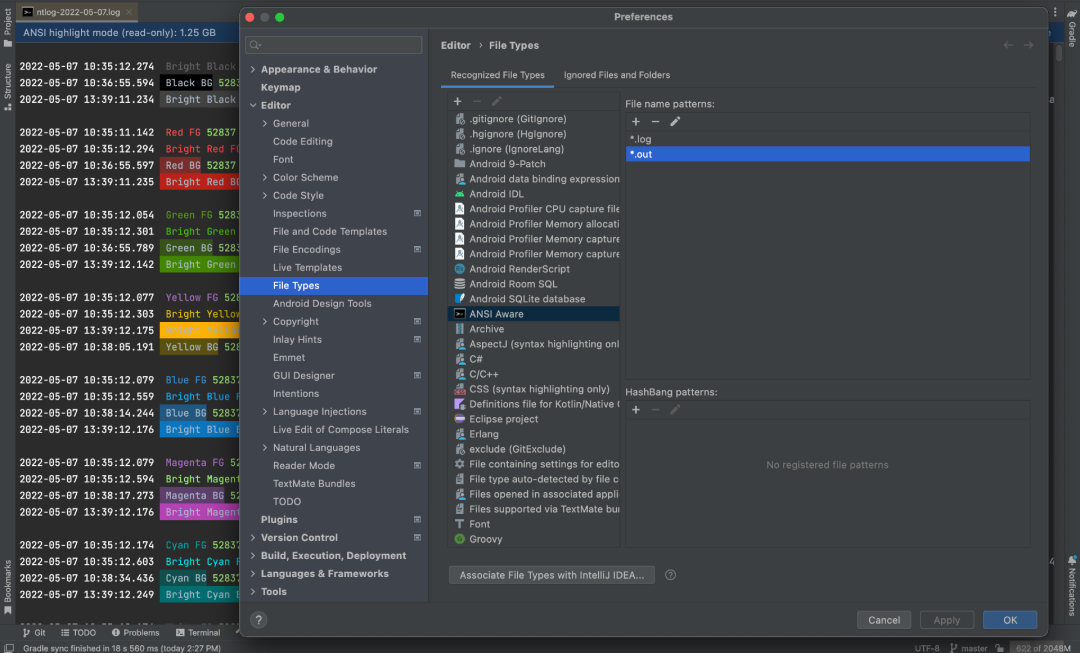Apply the preference changes
Screen dimensions: 1080x653
click(x=946, y=619)
